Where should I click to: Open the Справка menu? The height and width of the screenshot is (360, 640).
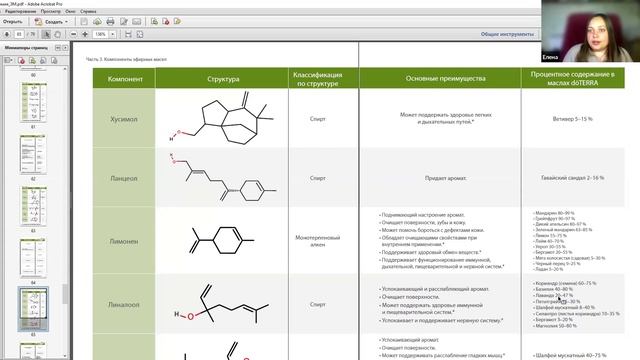tap(88, 11)
